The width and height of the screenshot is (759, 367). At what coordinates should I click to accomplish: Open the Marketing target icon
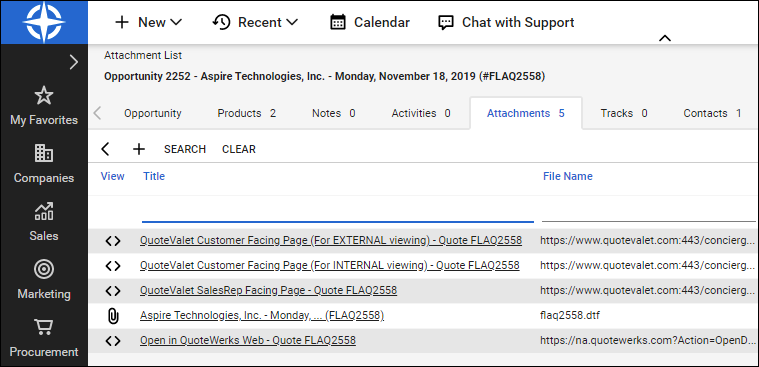pos(44,269)
